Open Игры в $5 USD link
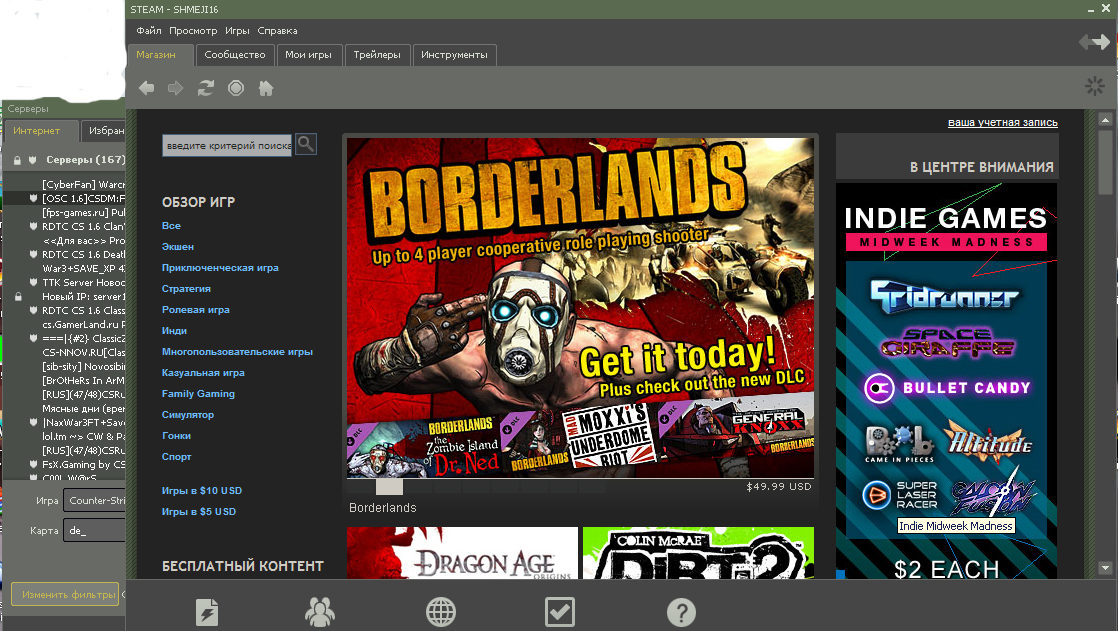1118x631 pixels. pyautogui.click(x=199, y=511)
